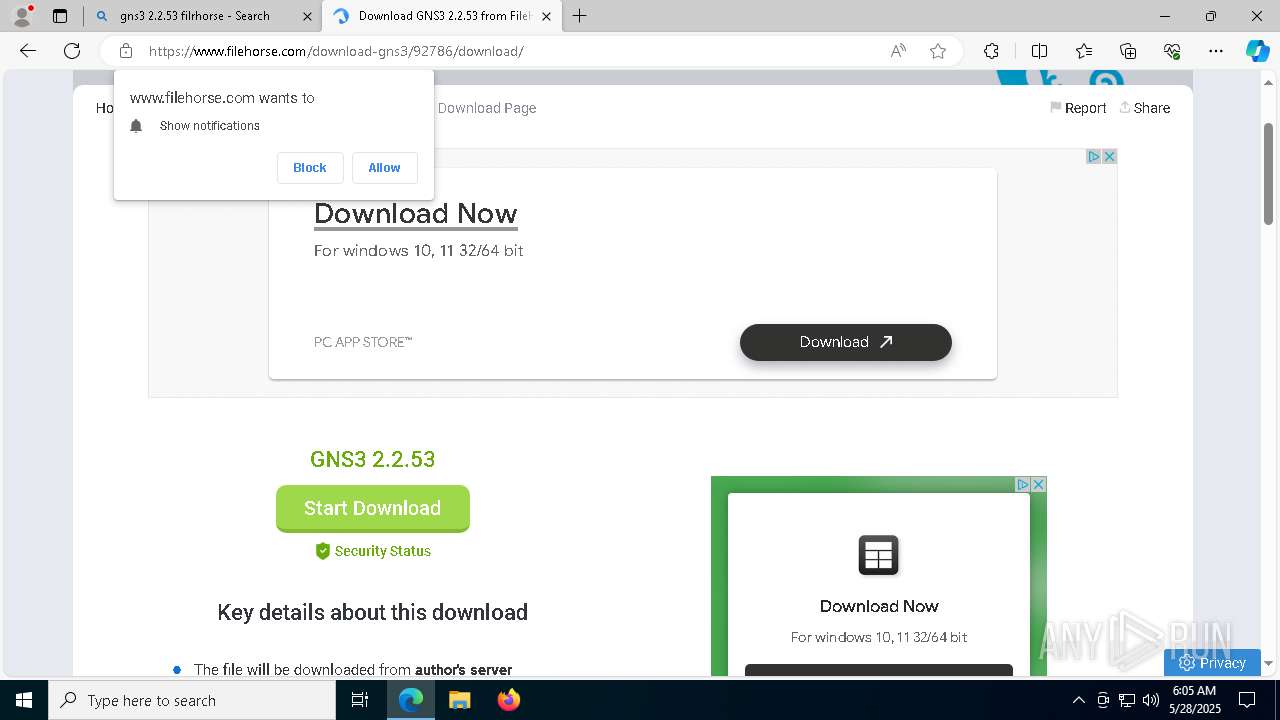The height and width of the screenshot is (720, 1280).
Task: Allow notifications from filehorse
Action: click(384, 168)
